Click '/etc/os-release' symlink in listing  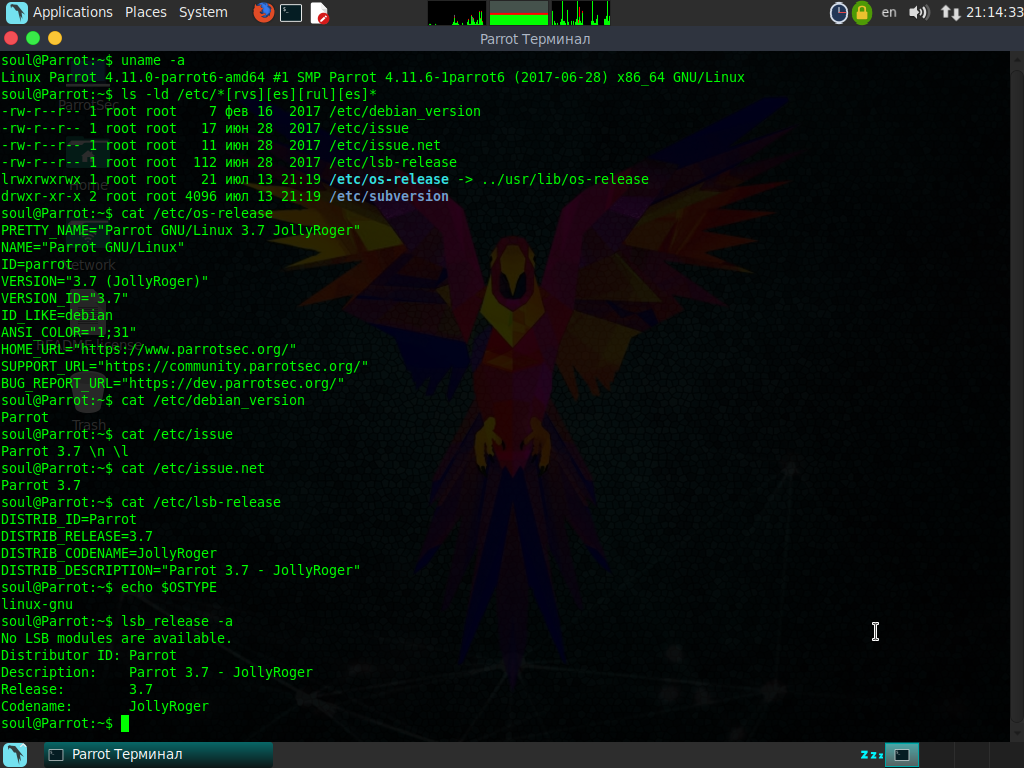click(389, 180)
